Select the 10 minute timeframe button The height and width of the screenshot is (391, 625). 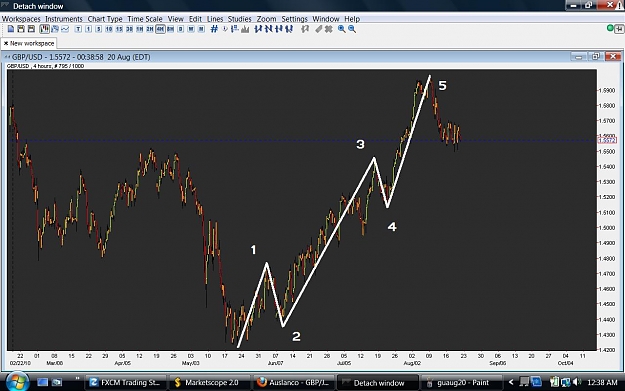click(109, 29)
